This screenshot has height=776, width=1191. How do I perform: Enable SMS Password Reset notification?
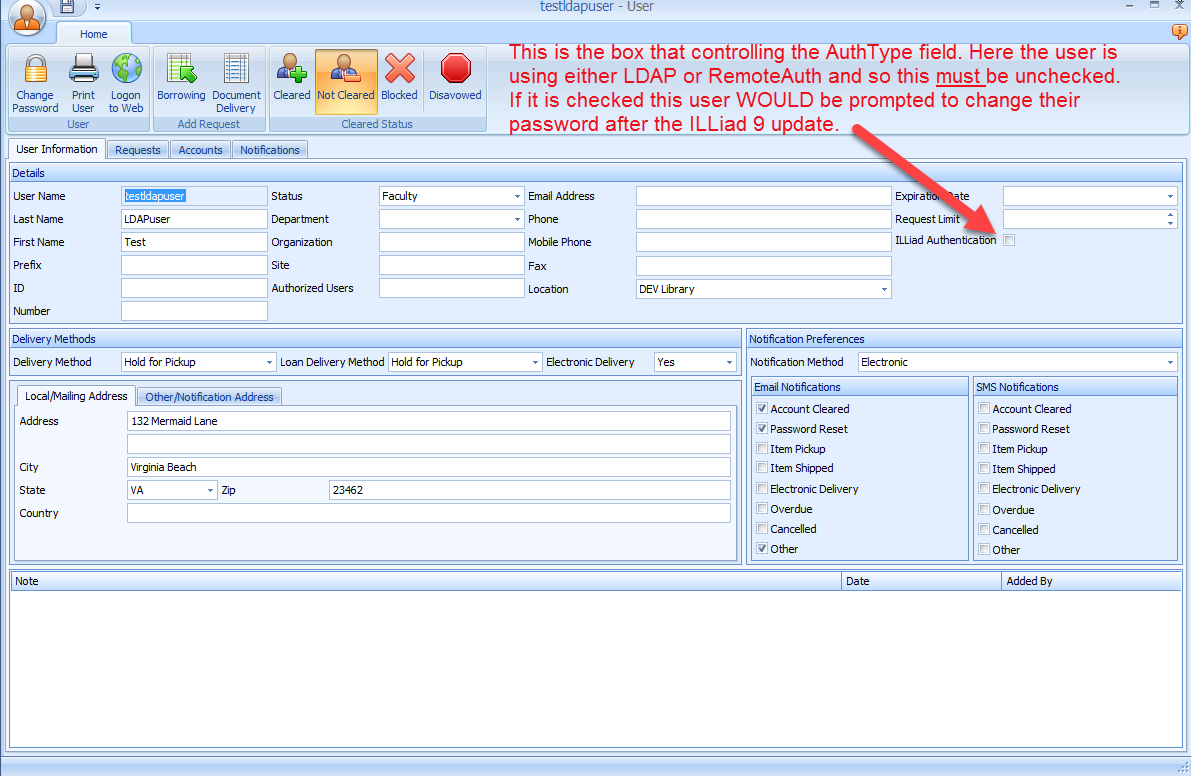[x=984, y=429]
